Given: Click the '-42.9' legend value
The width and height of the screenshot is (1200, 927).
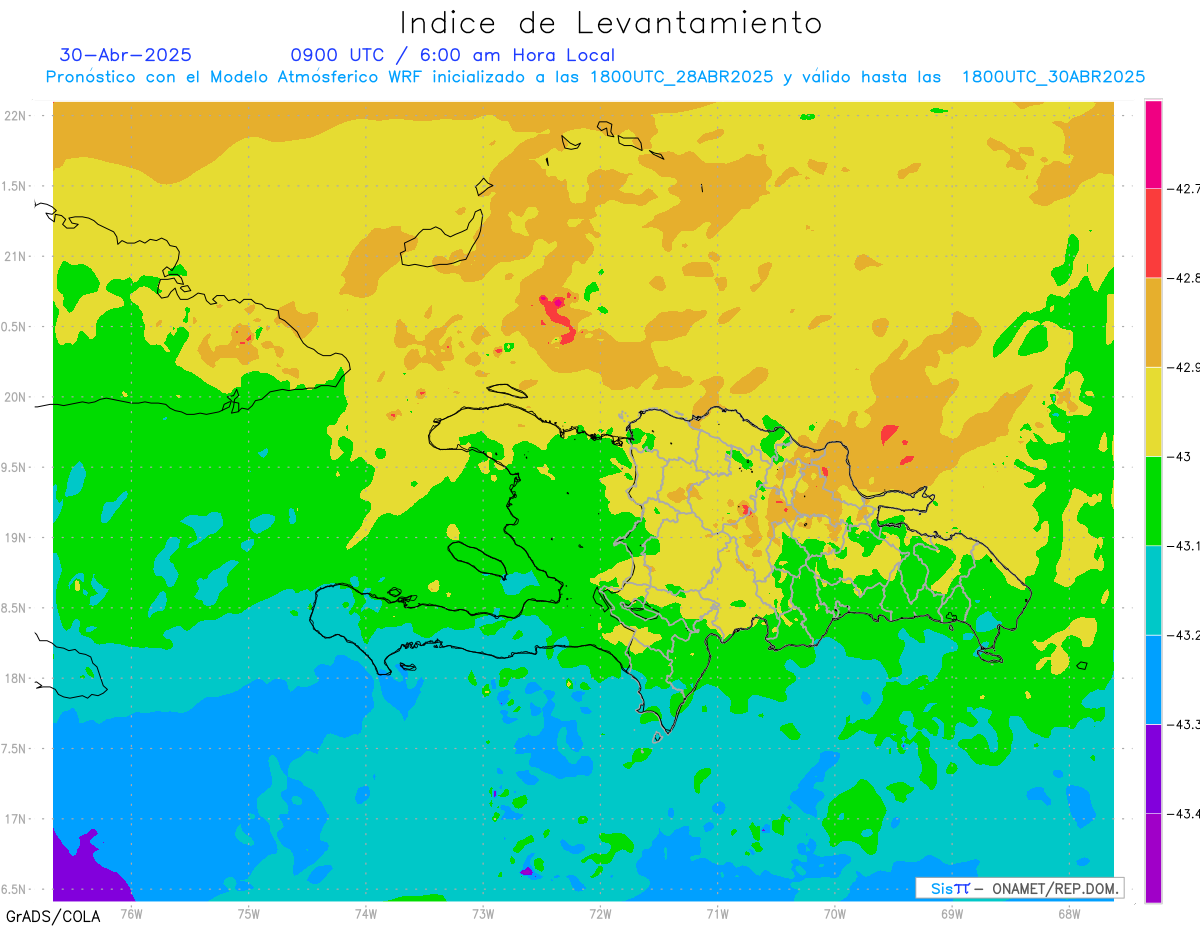Looking at the screenshot, I should [1182, 367].
